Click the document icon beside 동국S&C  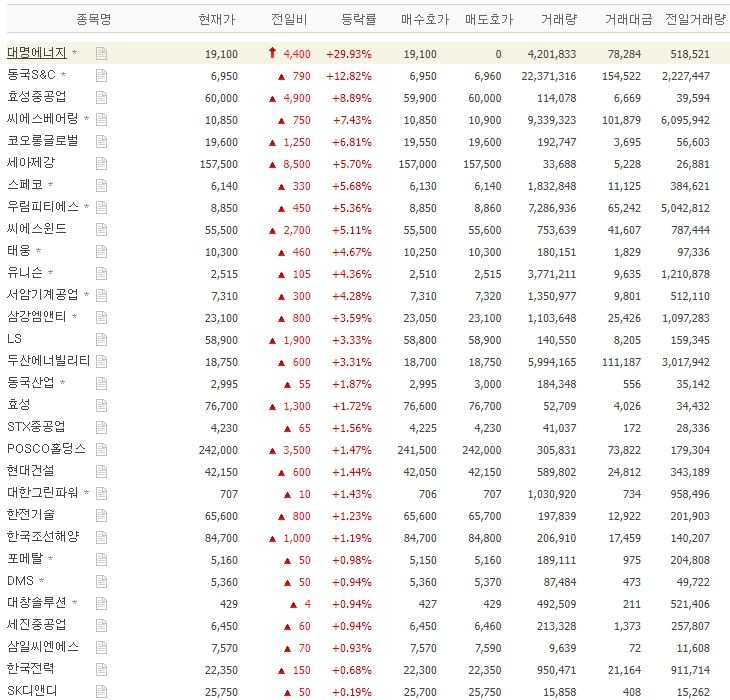tap(101, 75)
